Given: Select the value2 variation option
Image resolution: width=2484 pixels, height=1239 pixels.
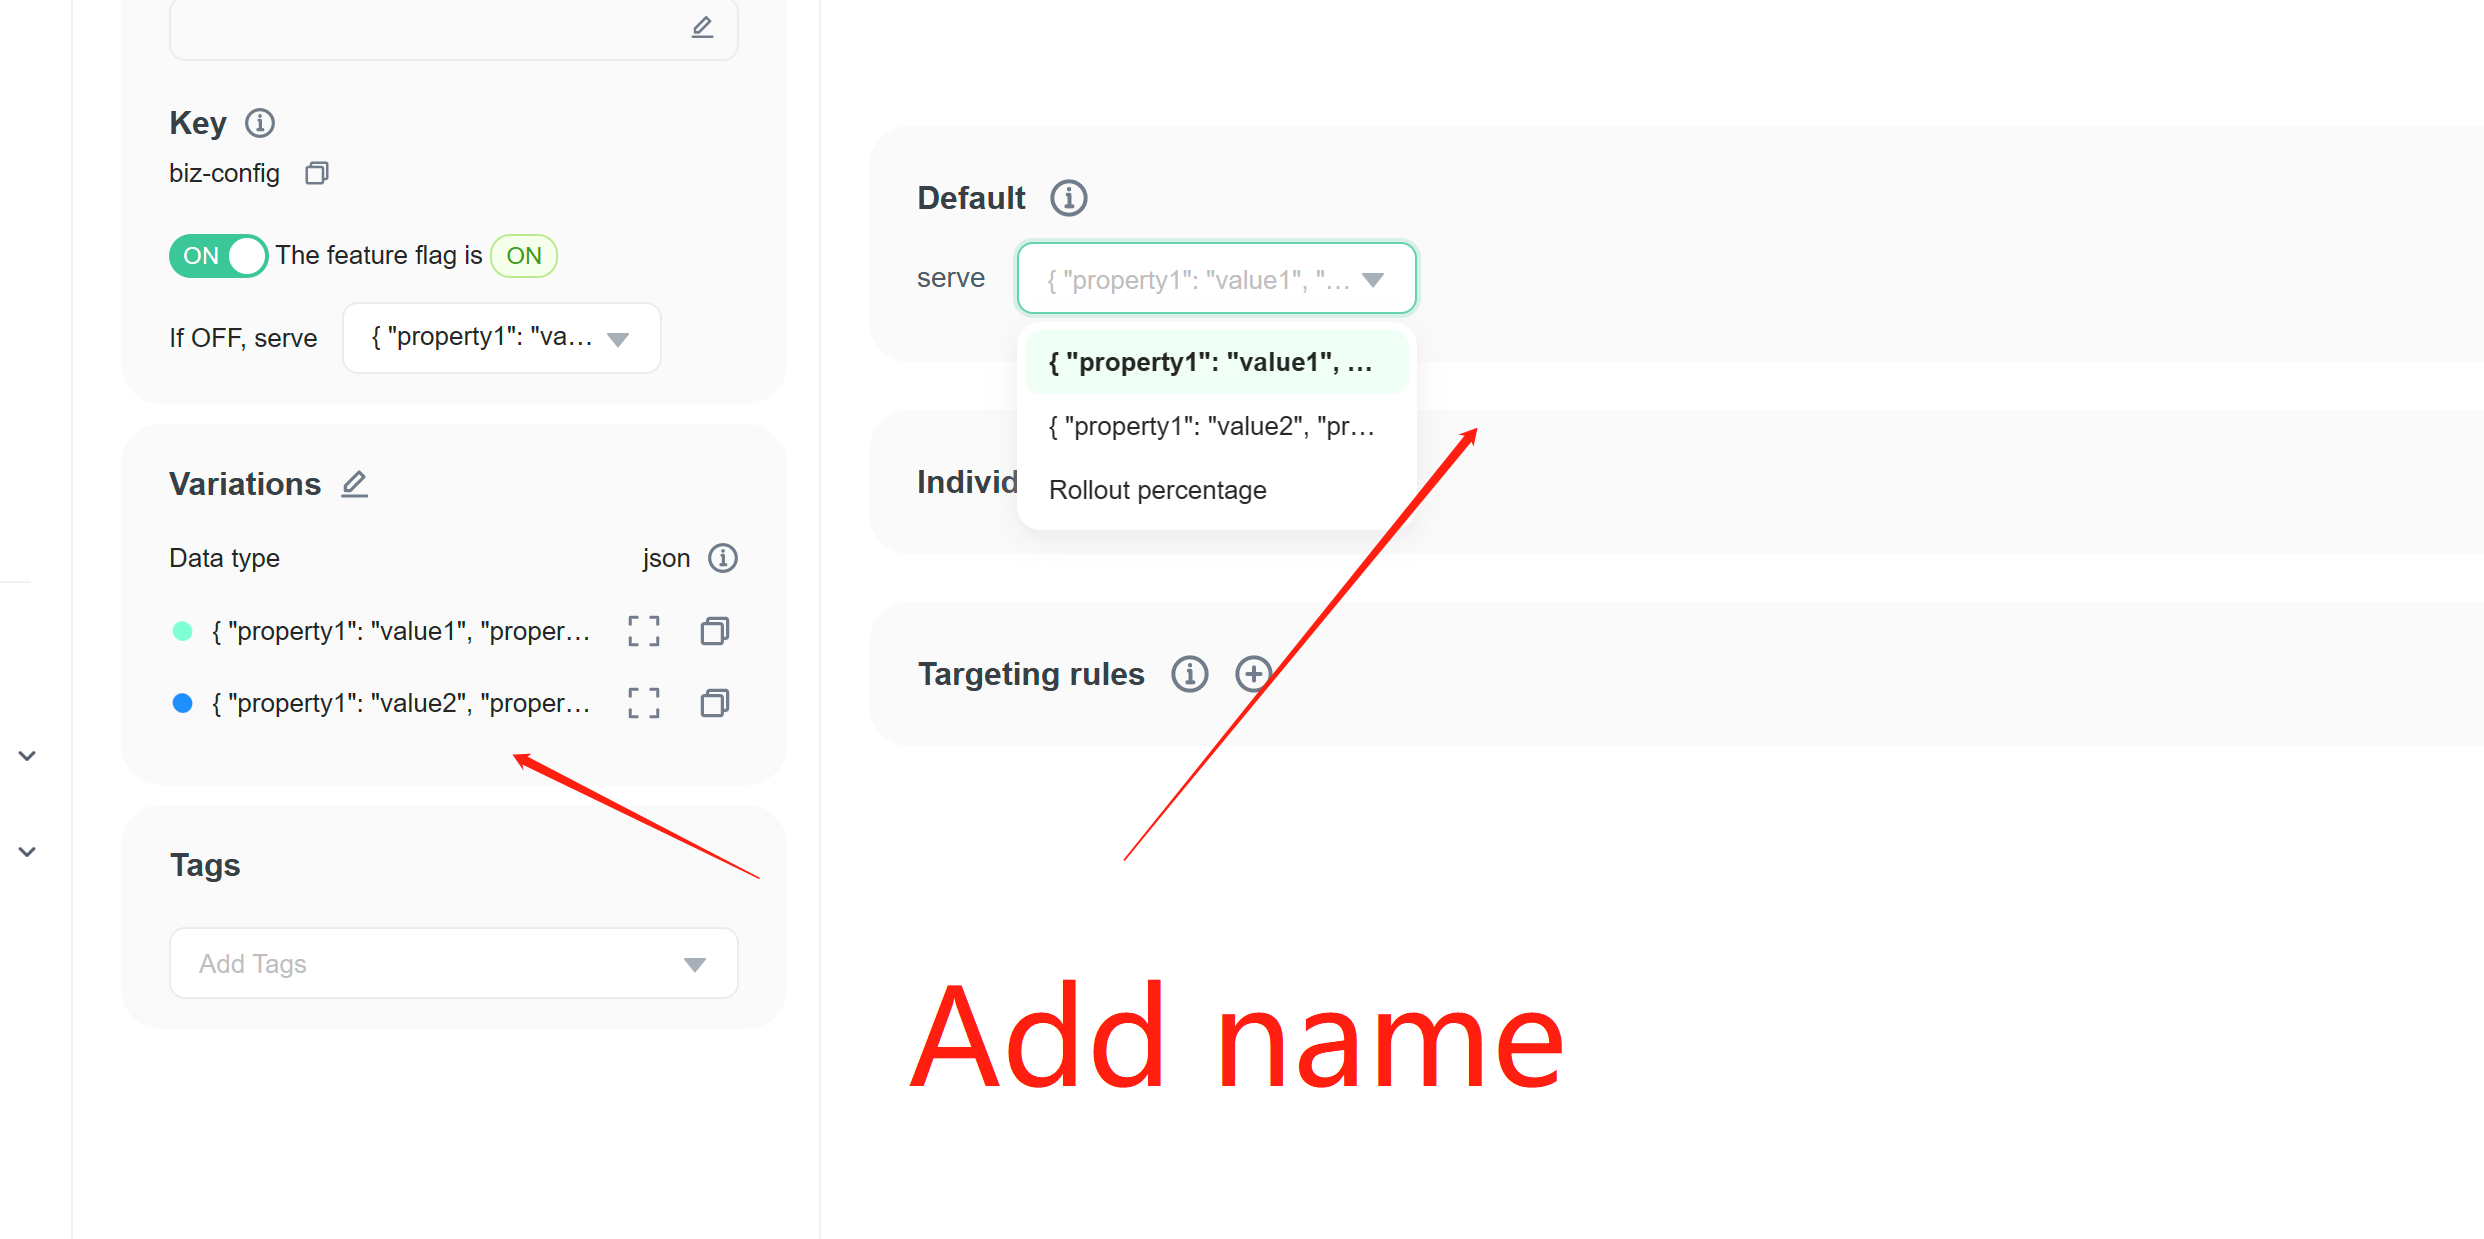Looking at the screenshot, I should 1210,425.
